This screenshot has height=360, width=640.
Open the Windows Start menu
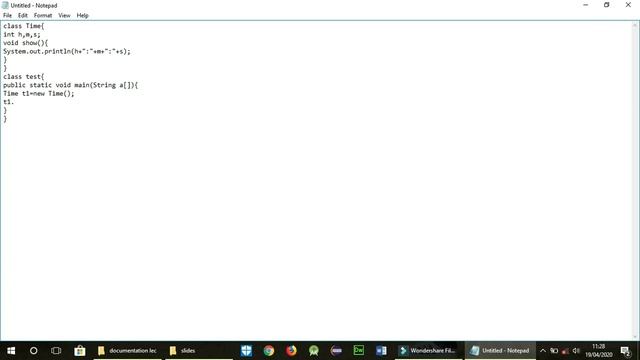coord(11,351)
